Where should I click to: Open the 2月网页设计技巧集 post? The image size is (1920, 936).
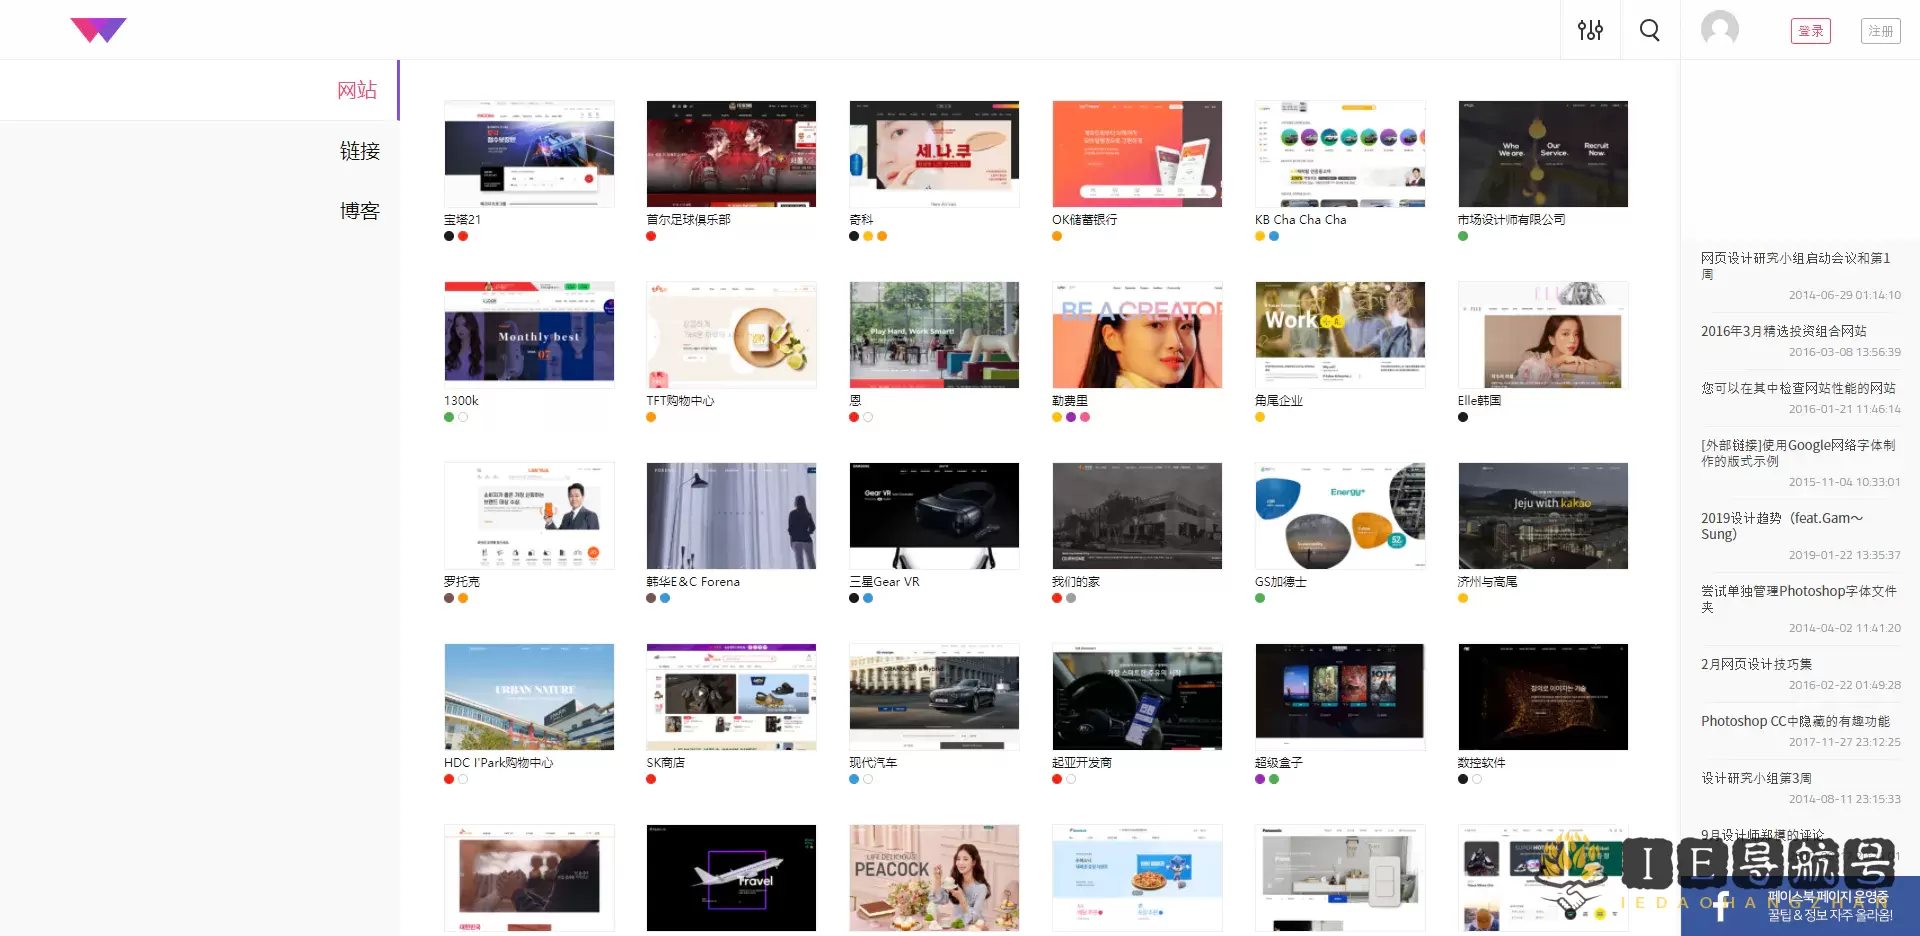(x=1758, y=663)
